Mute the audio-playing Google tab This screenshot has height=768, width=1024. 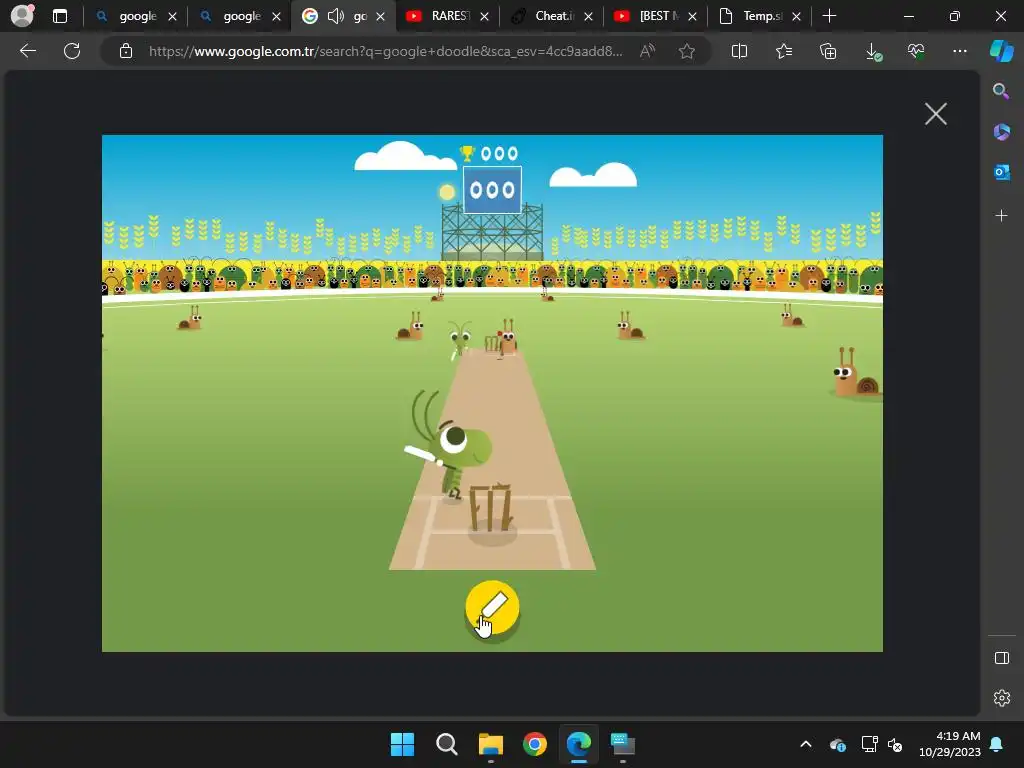pyautogui.click(x=335, y=16)
